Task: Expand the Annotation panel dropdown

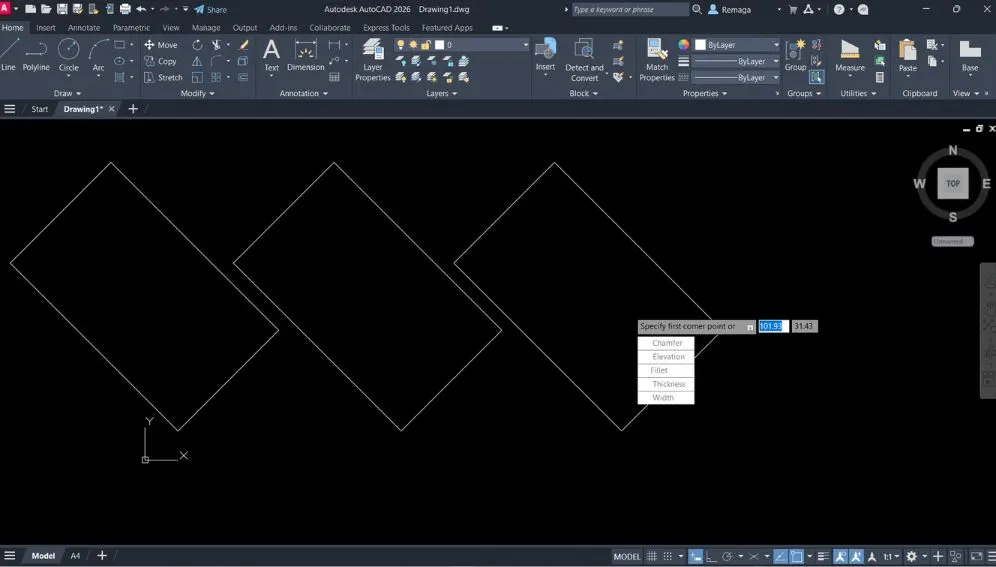Action: (304, 93)
